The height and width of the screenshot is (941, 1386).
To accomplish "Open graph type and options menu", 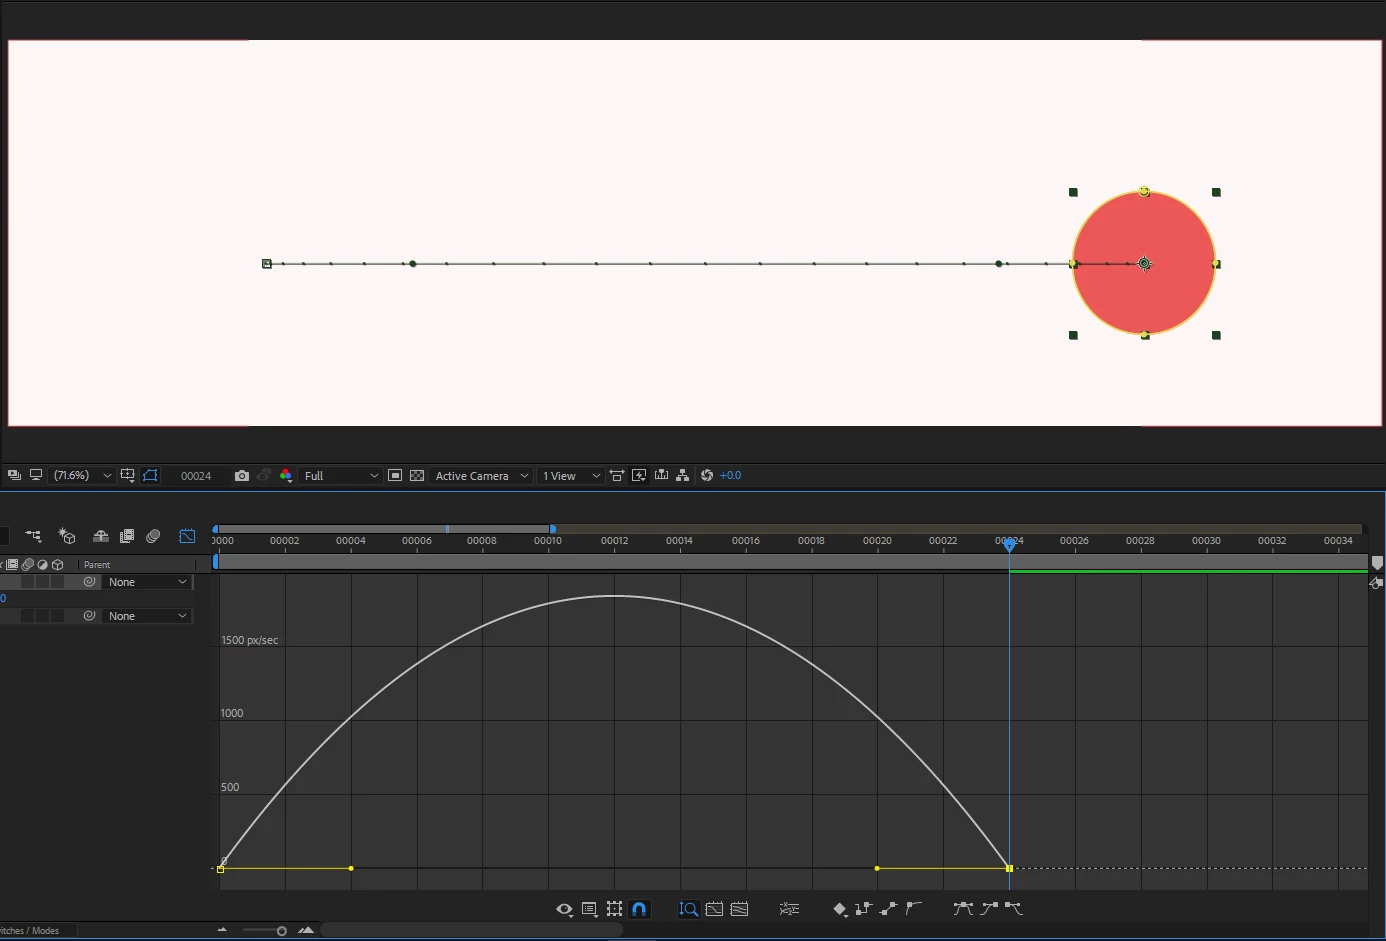I will pyautogui.click(x=590, y=909).
